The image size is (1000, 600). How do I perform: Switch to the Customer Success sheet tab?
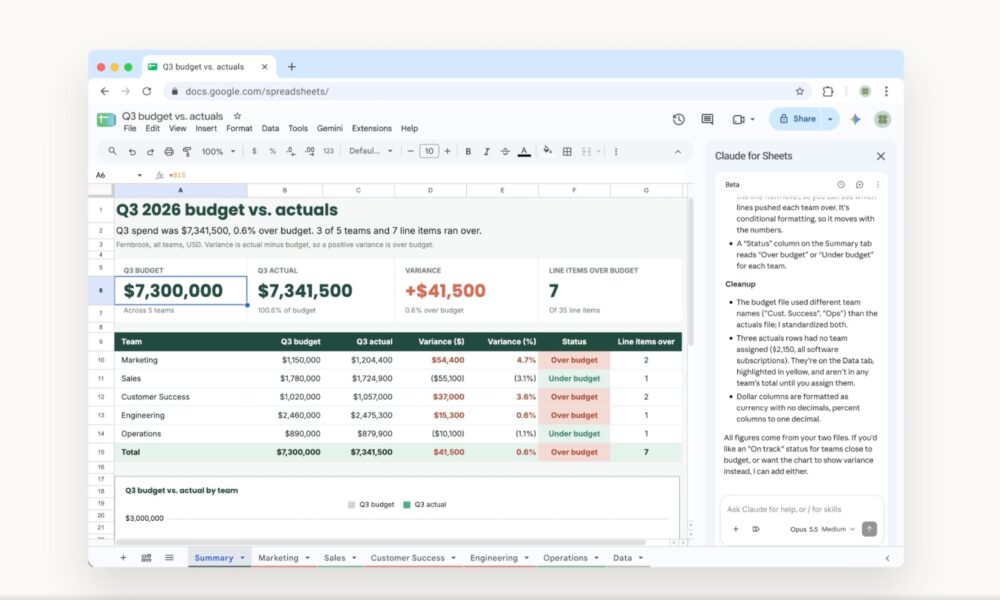click(408, 558)
